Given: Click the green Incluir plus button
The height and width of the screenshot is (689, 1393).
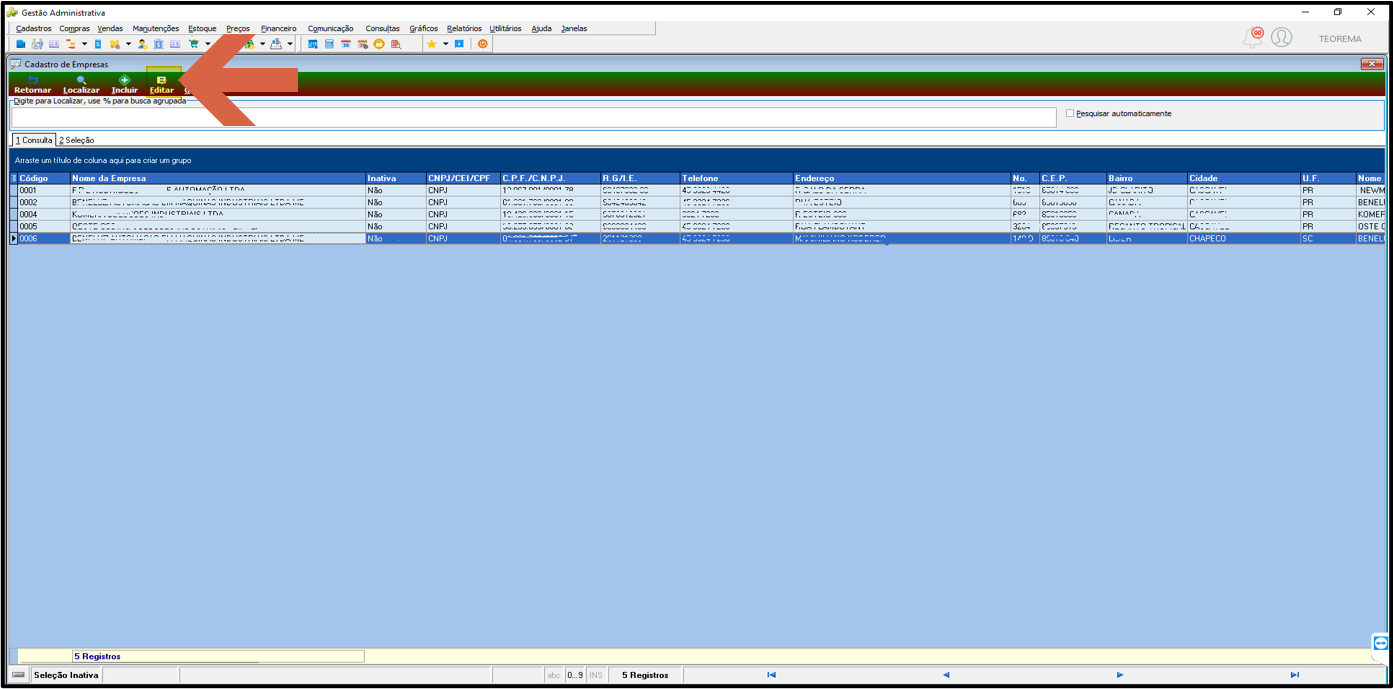Looking at the screenshot, I should [x=124, y=84].
